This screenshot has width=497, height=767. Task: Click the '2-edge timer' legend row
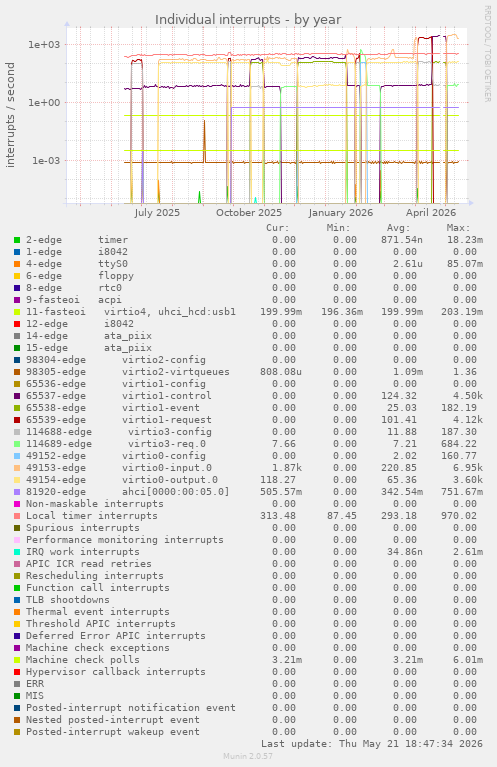(248, 240)
